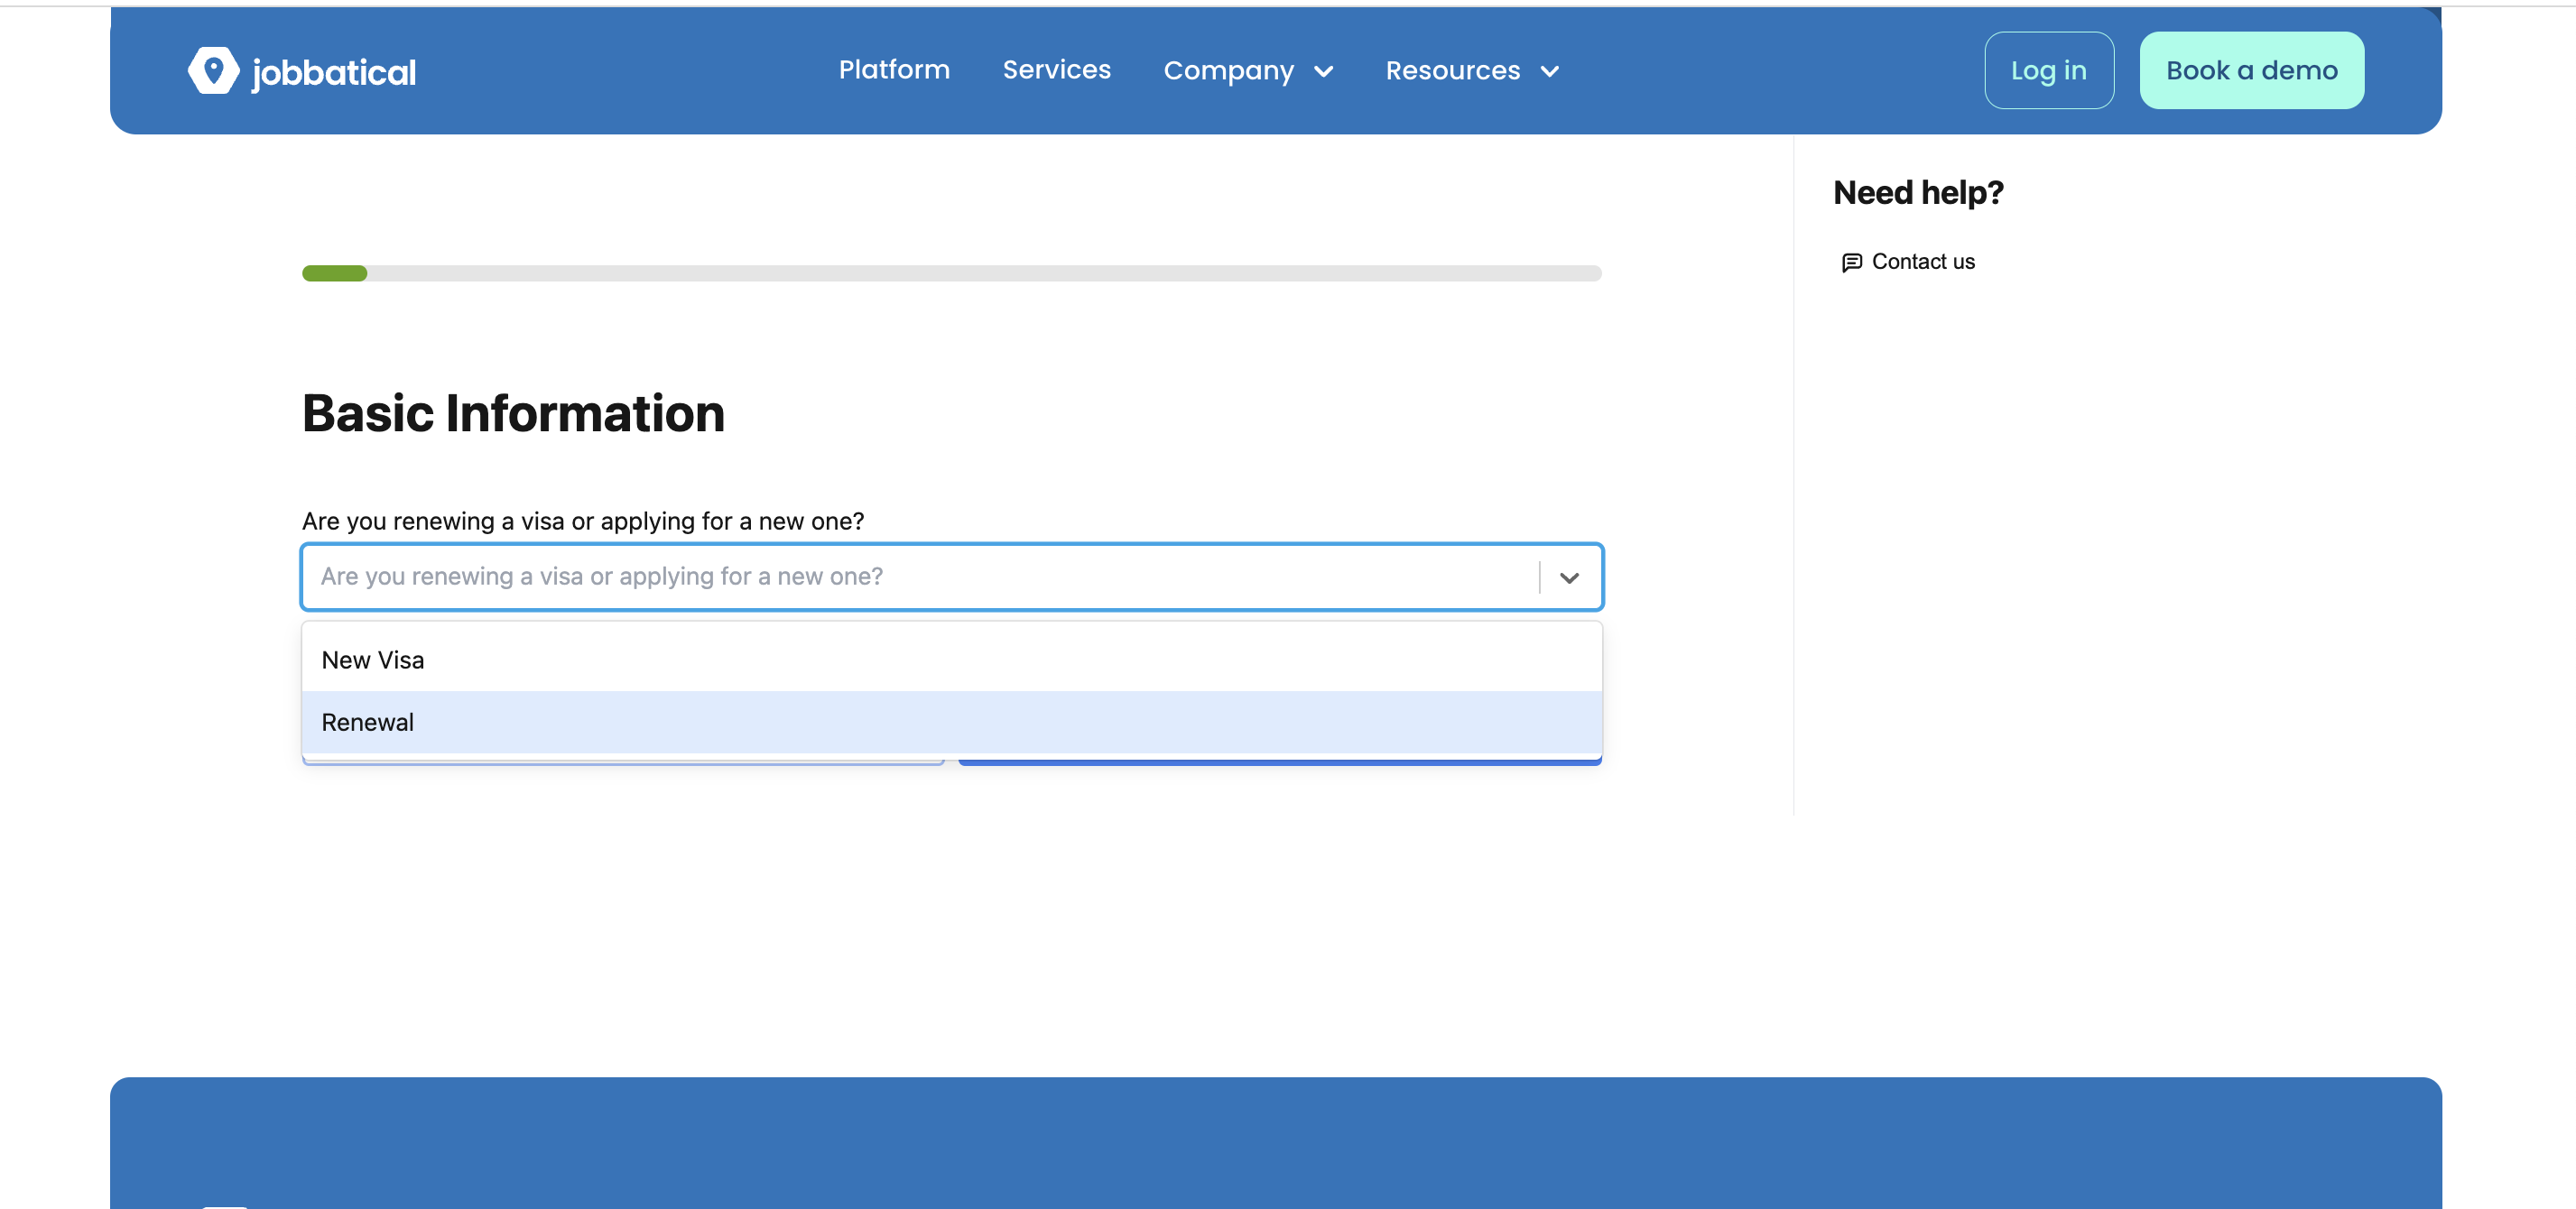This screenshot has width=2576, height=1209.
Task: Expand the Company menu
Action: [x=1228, y=71]
